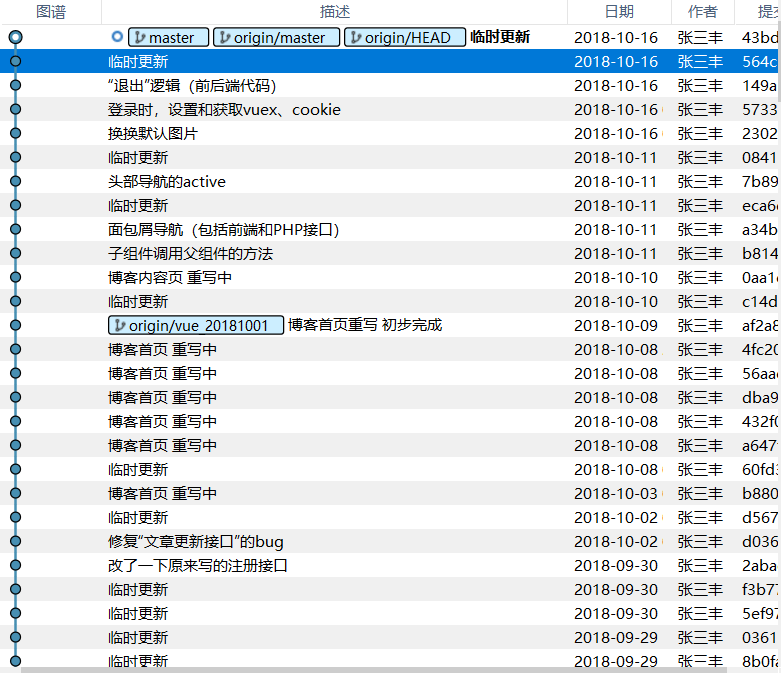781x673 pixels.
Task: Select the 登录时，设置和获取vuex、cookie commit
Action: (x=224, y=109)
